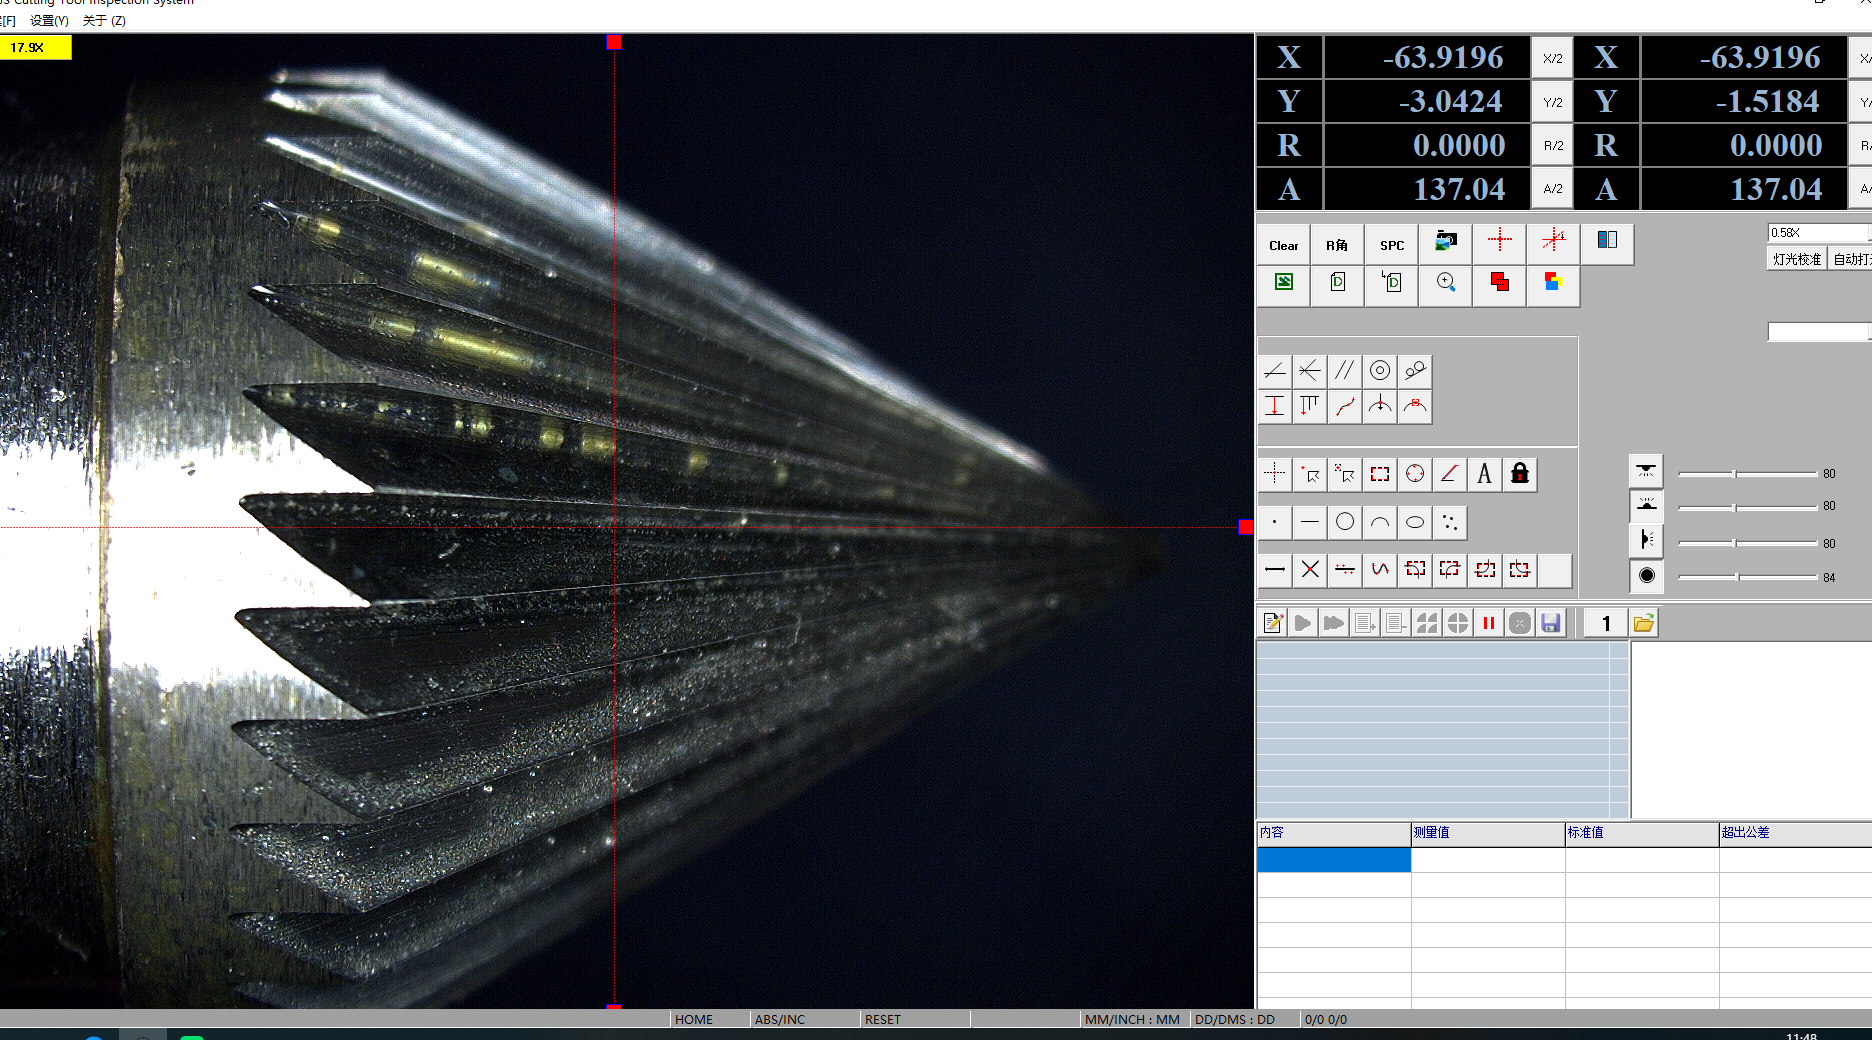
Task: Click the pause button in program toolbar
Action: click(x=1488, y=623)
